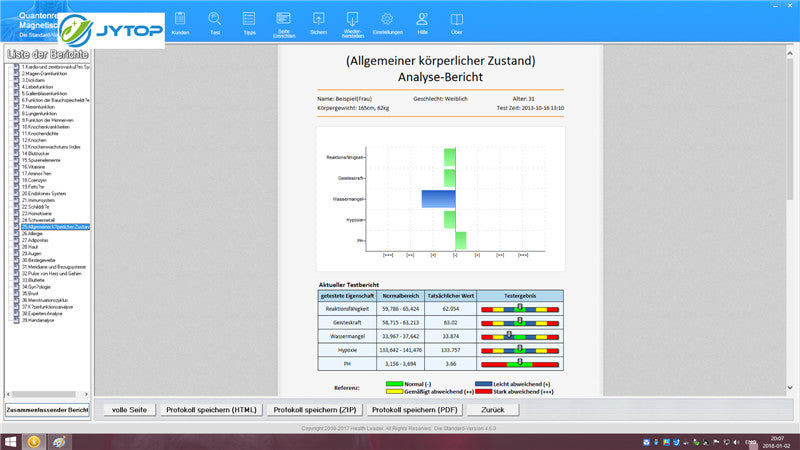Click the Seite Einrichten icon

[283, 23]
